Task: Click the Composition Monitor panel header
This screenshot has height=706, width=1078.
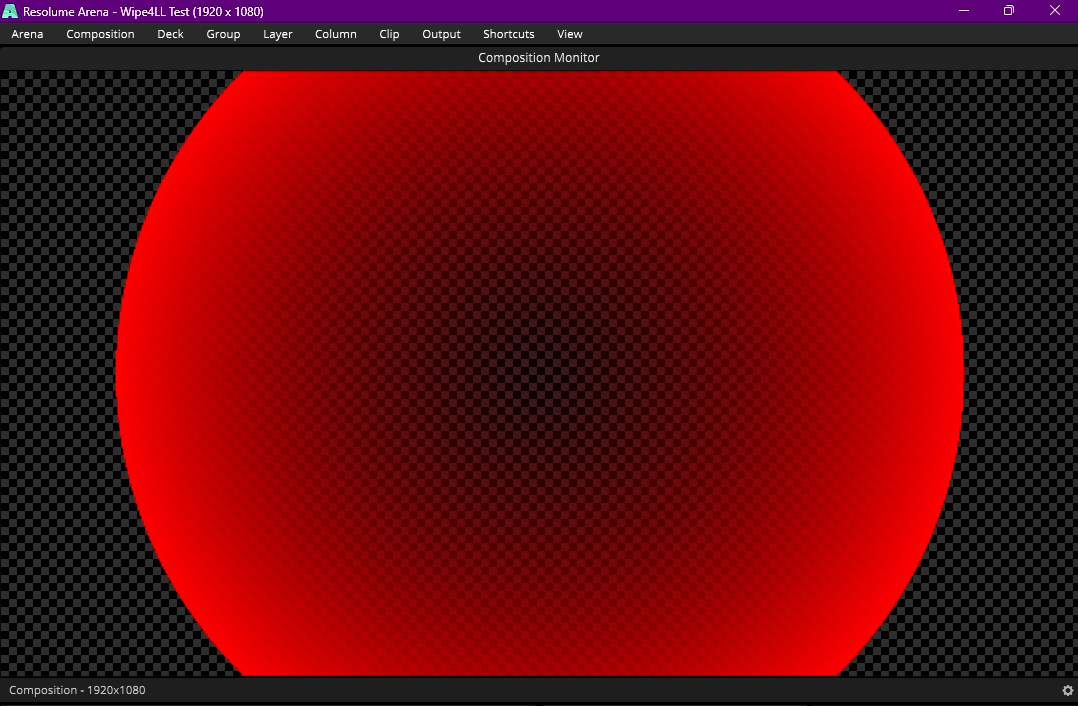Action: 539,58
